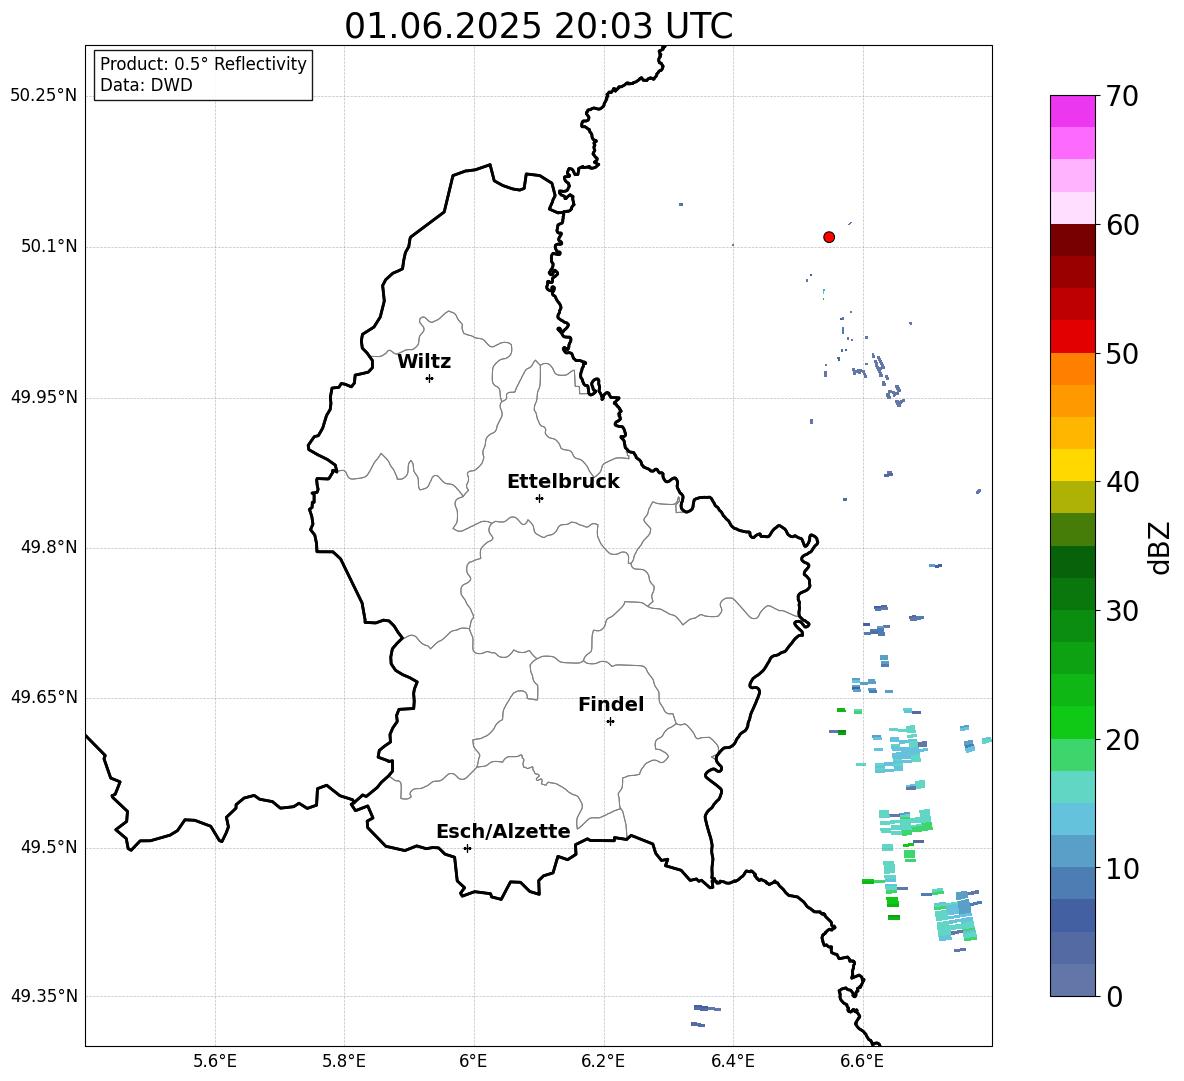The height and width of the screenshot is (1081, 1184).
Task: Click the 5.6°E longitude label
Action: tap(215, 1061)
